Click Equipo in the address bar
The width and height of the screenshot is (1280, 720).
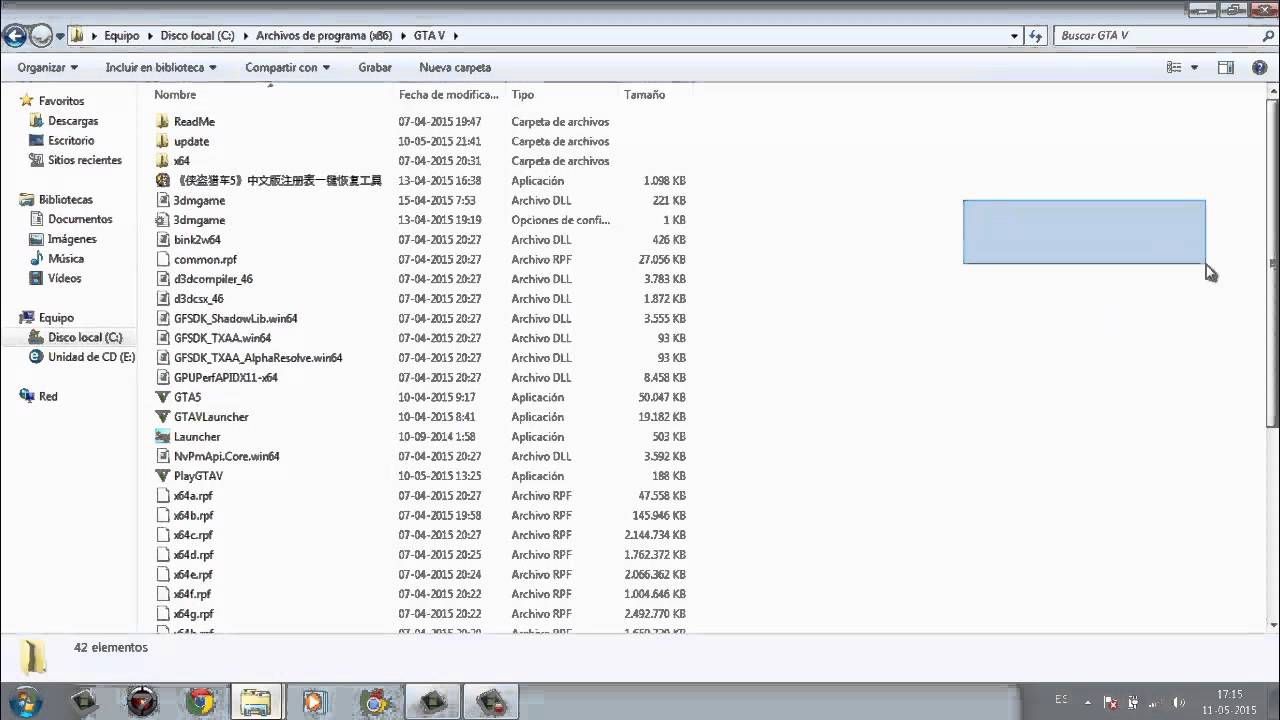click(122, 35)
